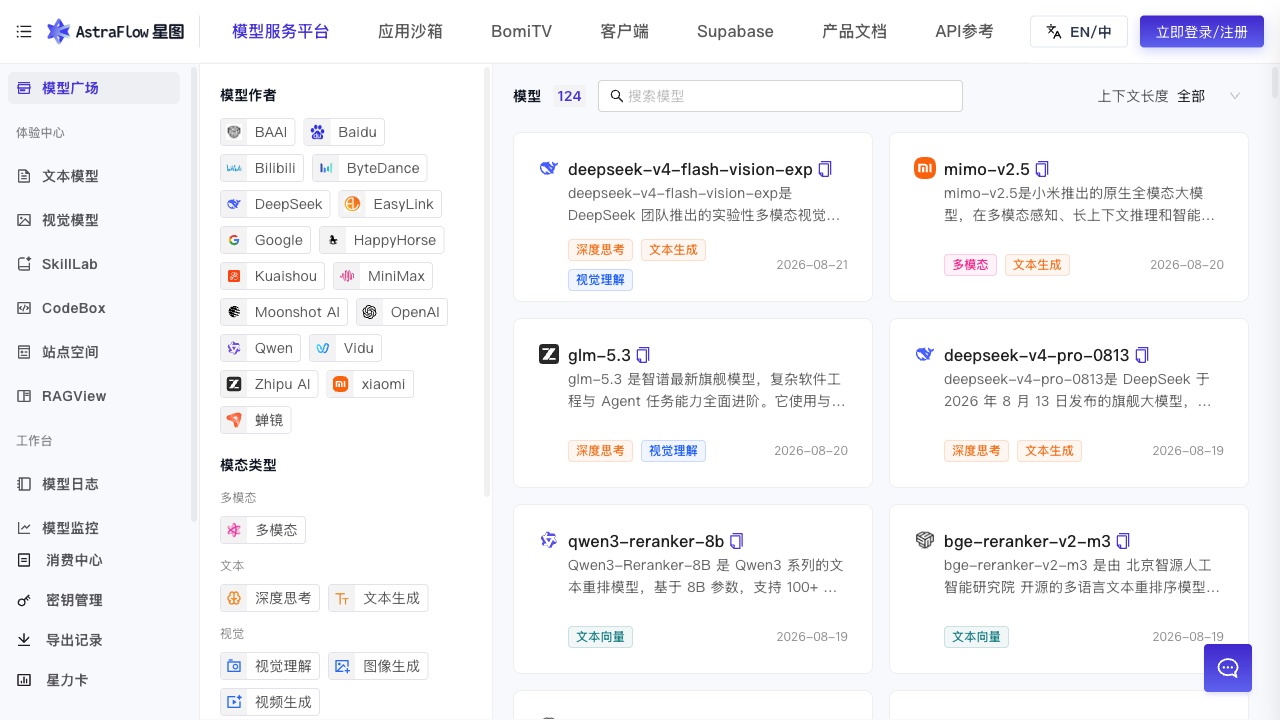Screen dimensions: 1280x720
Task: Switch to BomiTV tab
Action: tap(521, 32)
